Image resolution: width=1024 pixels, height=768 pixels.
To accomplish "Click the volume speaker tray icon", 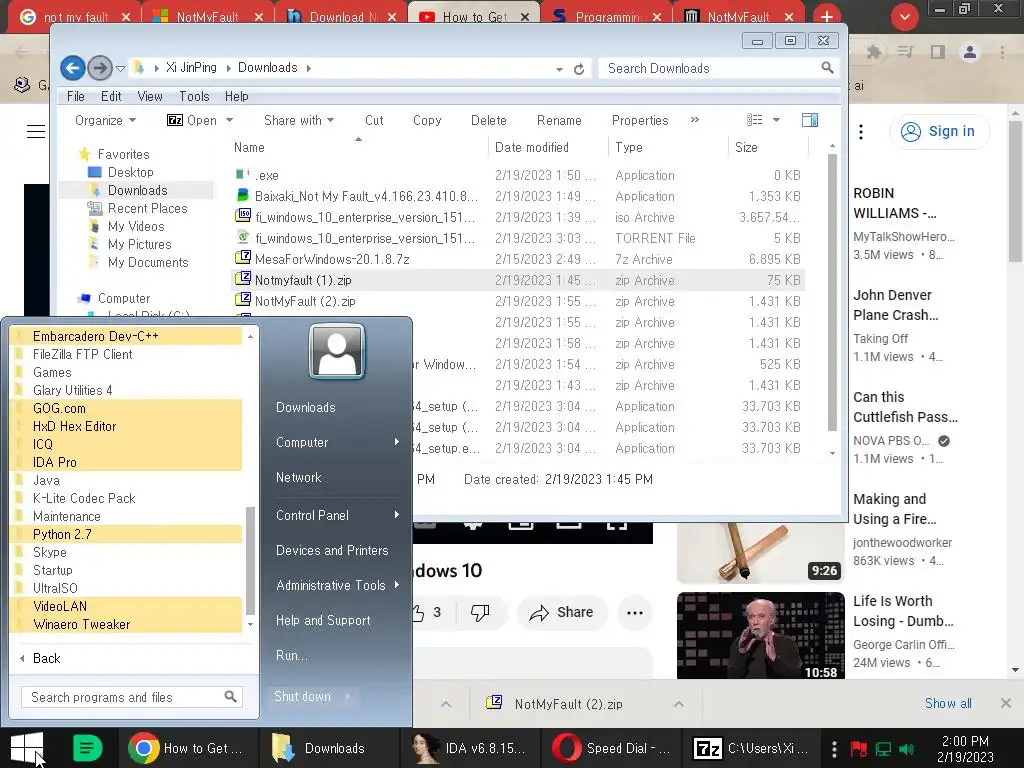I will point(906,748).
